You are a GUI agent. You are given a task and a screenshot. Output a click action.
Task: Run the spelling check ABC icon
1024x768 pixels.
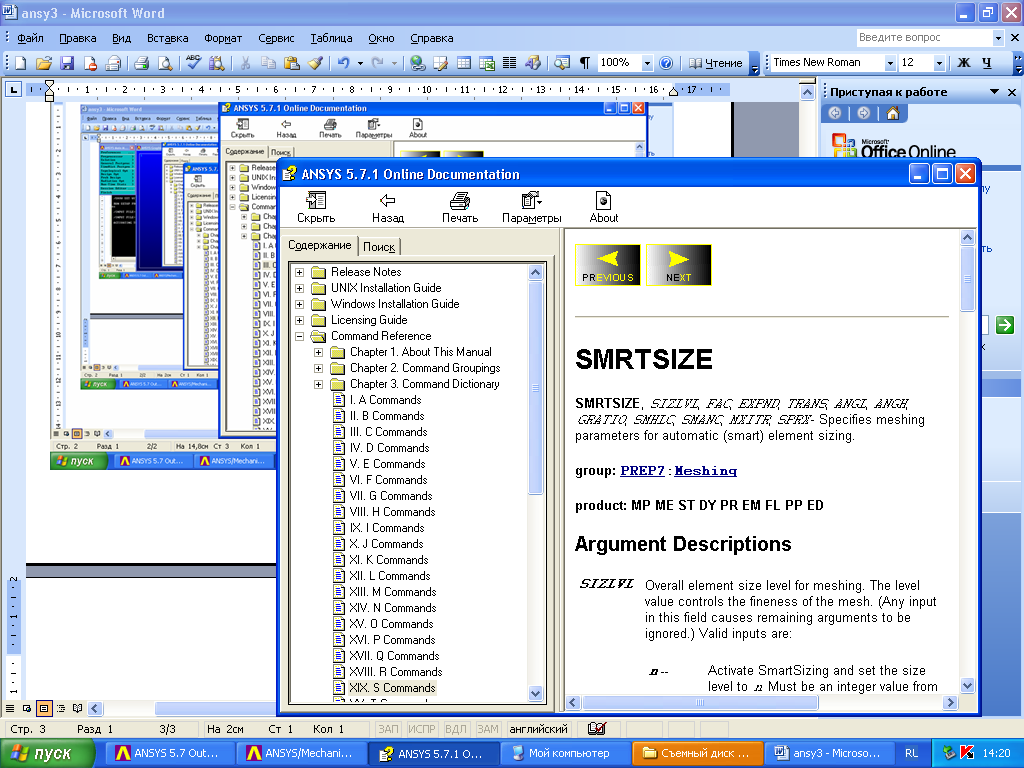[193, 63]
